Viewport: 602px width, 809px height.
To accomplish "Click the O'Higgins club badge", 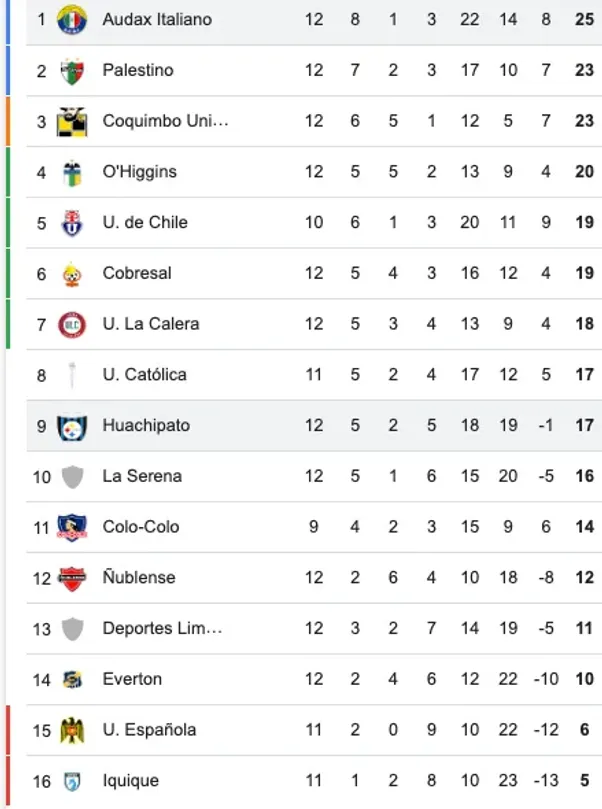I will (72, 172).
